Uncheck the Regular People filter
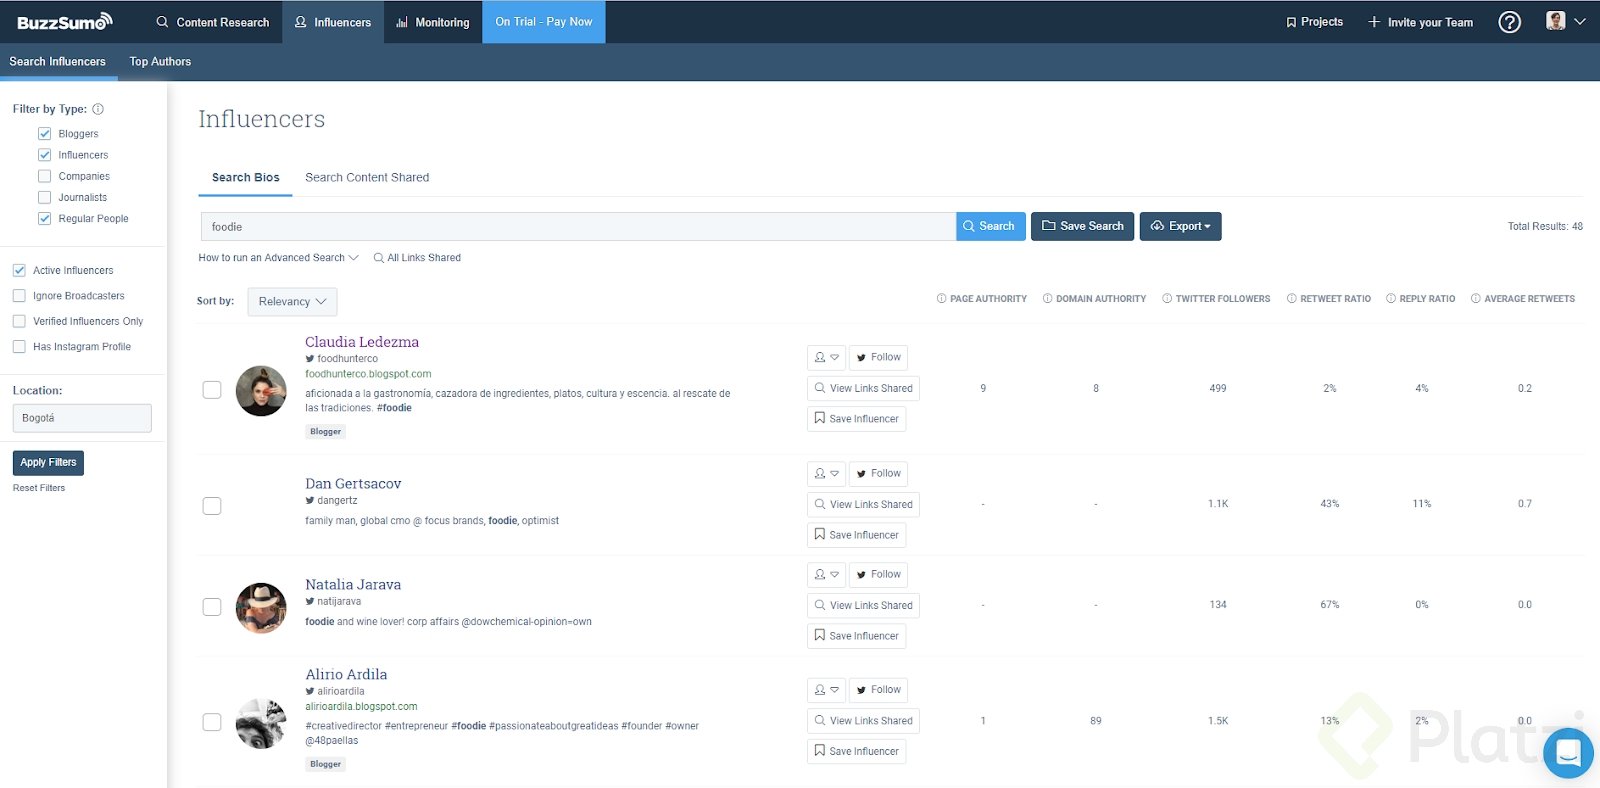 tap(44, 219)
